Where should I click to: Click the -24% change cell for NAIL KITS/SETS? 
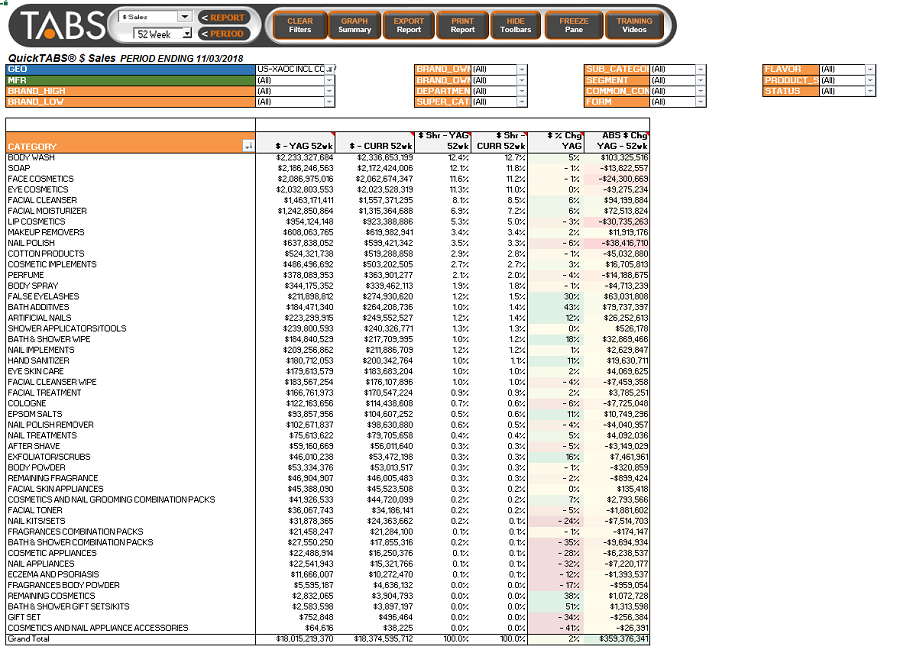click(556, 522)
